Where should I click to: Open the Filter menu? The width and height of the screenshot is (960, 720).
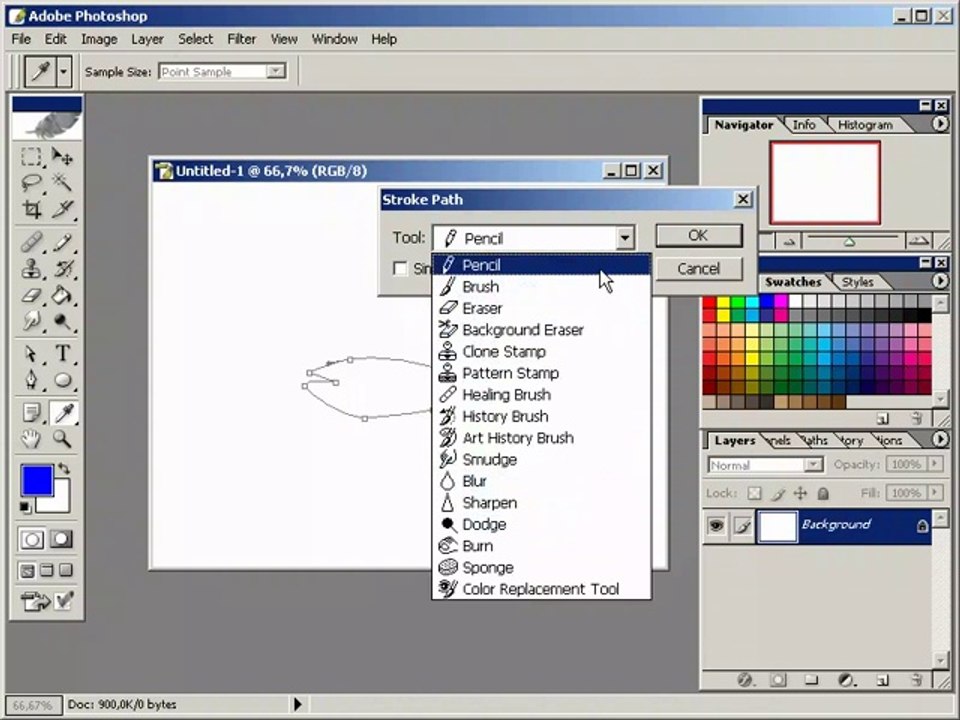click(x=241, y=39)
